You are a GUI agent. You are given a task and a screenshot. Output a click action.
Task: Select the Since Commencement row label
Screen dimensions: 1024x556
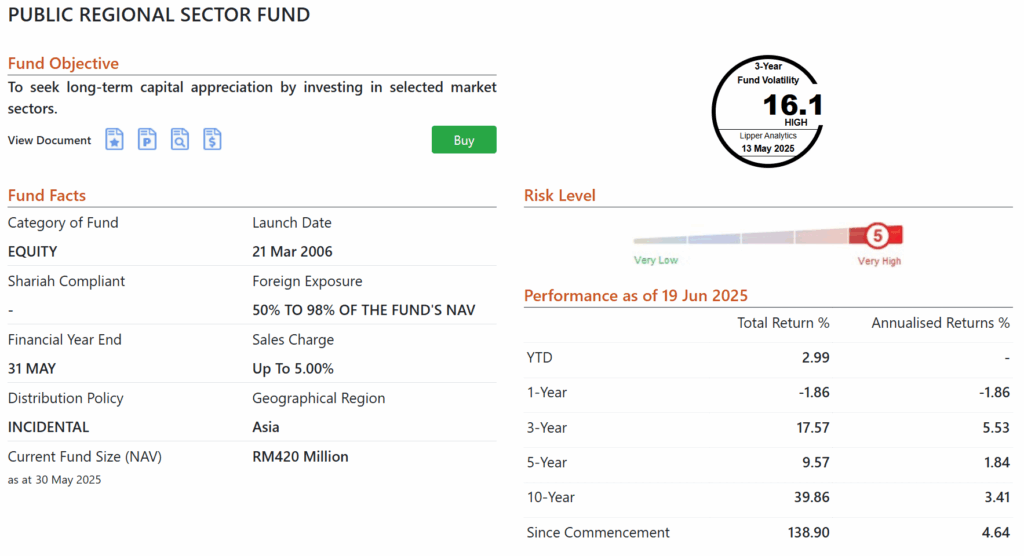click(598, 533)
